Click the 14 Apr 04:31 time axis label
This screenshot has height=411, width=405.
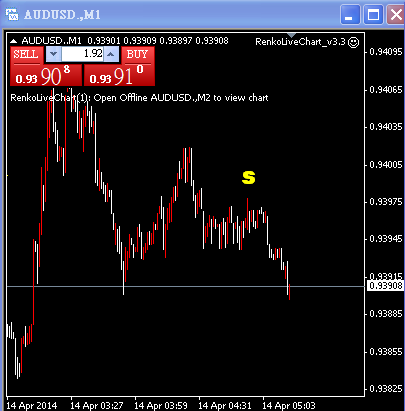point(225,406)
